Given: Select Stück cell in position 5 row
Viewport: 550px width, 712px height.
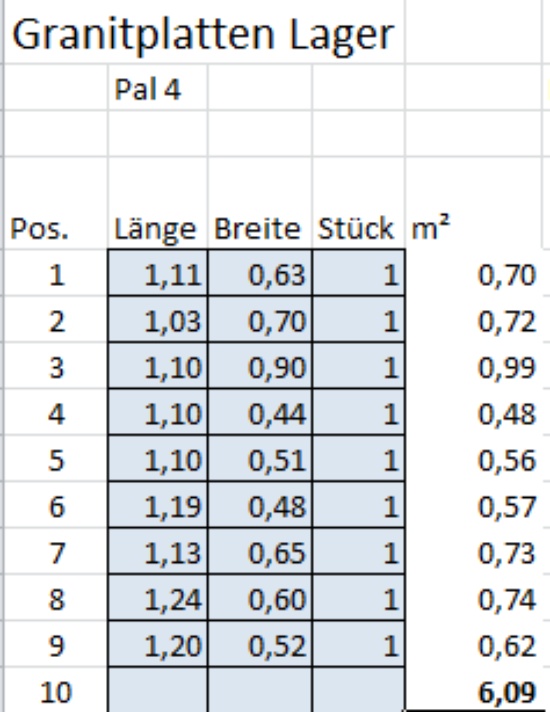Looking at the screenshot, I should [358, 459].
